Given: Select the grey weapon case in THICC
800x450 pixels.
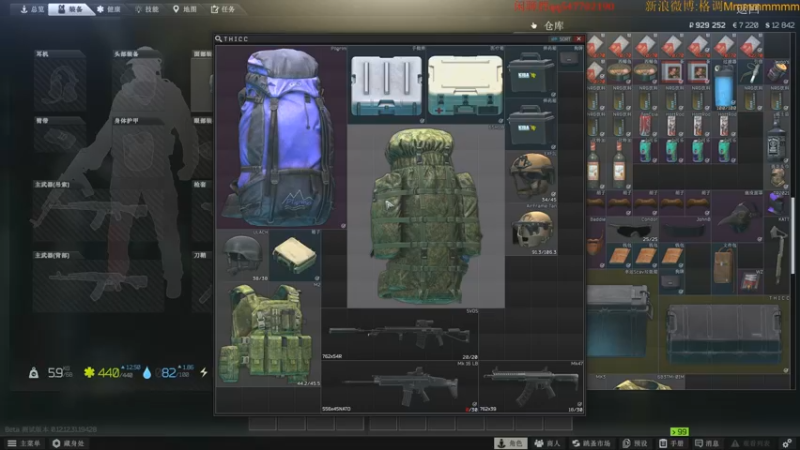Looking at the screenshot, I should click(x=386, y=85).
